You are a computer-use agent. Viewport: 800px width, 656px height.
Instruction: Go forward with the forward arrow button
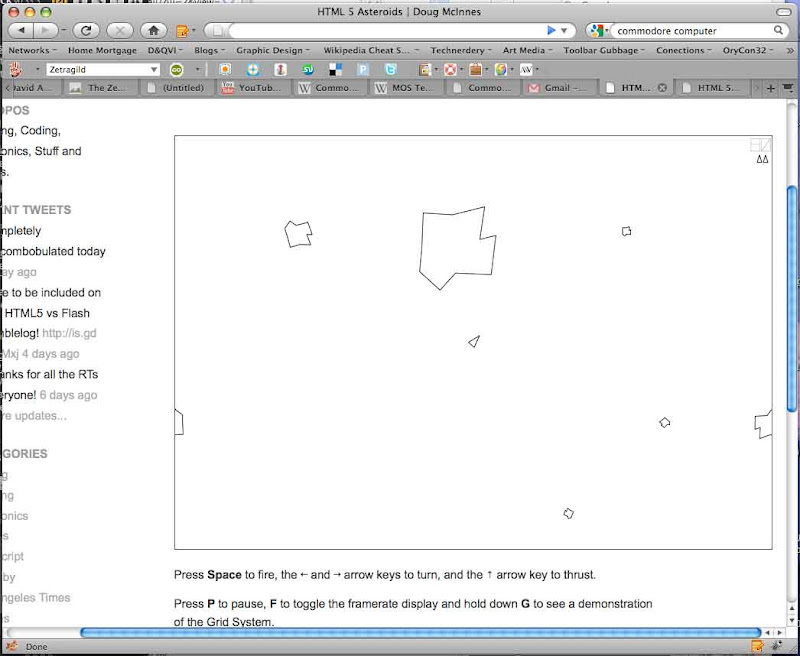coord(46,31)
